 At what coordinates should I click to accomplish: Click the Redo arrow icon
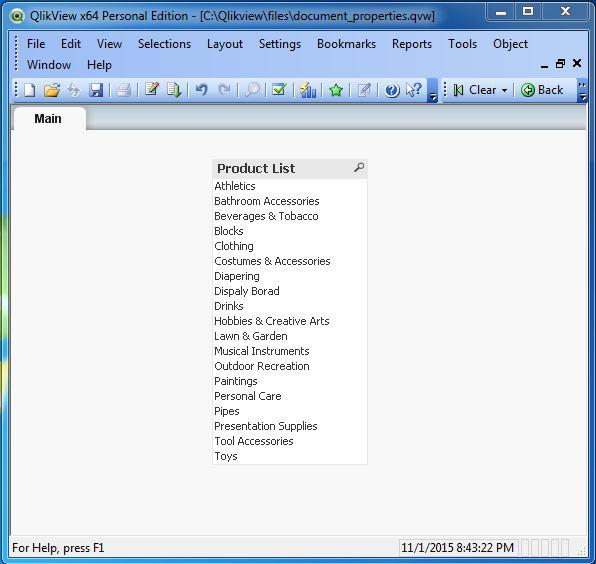point(224,90)
